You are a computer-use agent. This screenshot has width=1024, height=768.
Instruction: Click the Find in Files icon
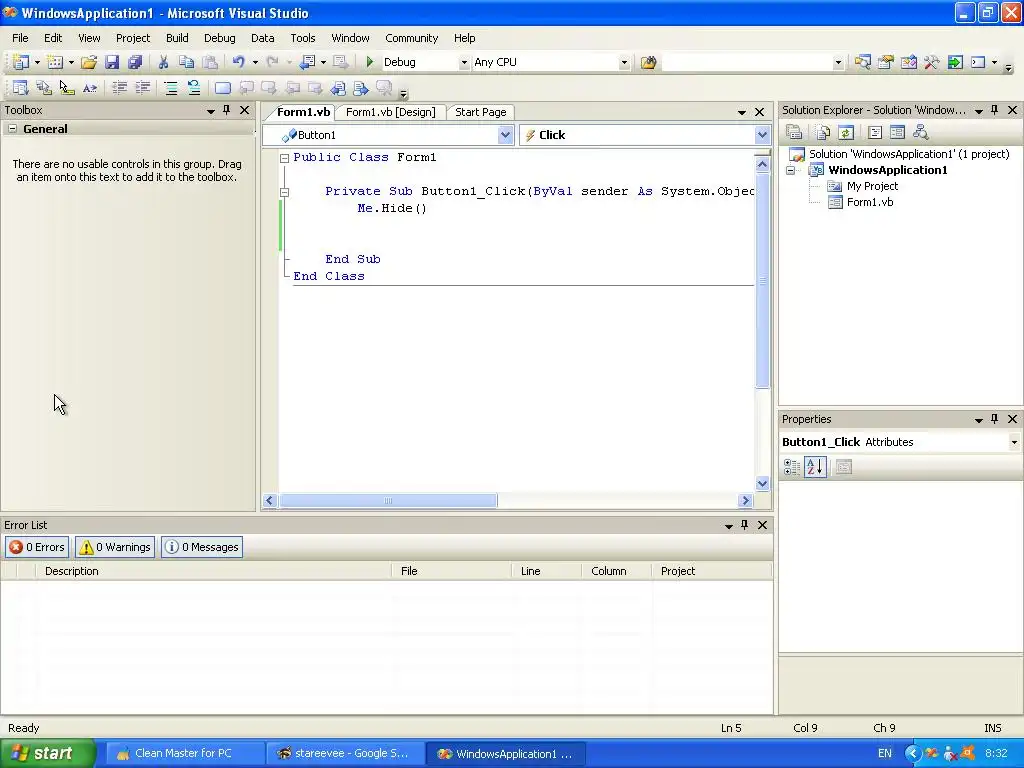tap(648, 62)
